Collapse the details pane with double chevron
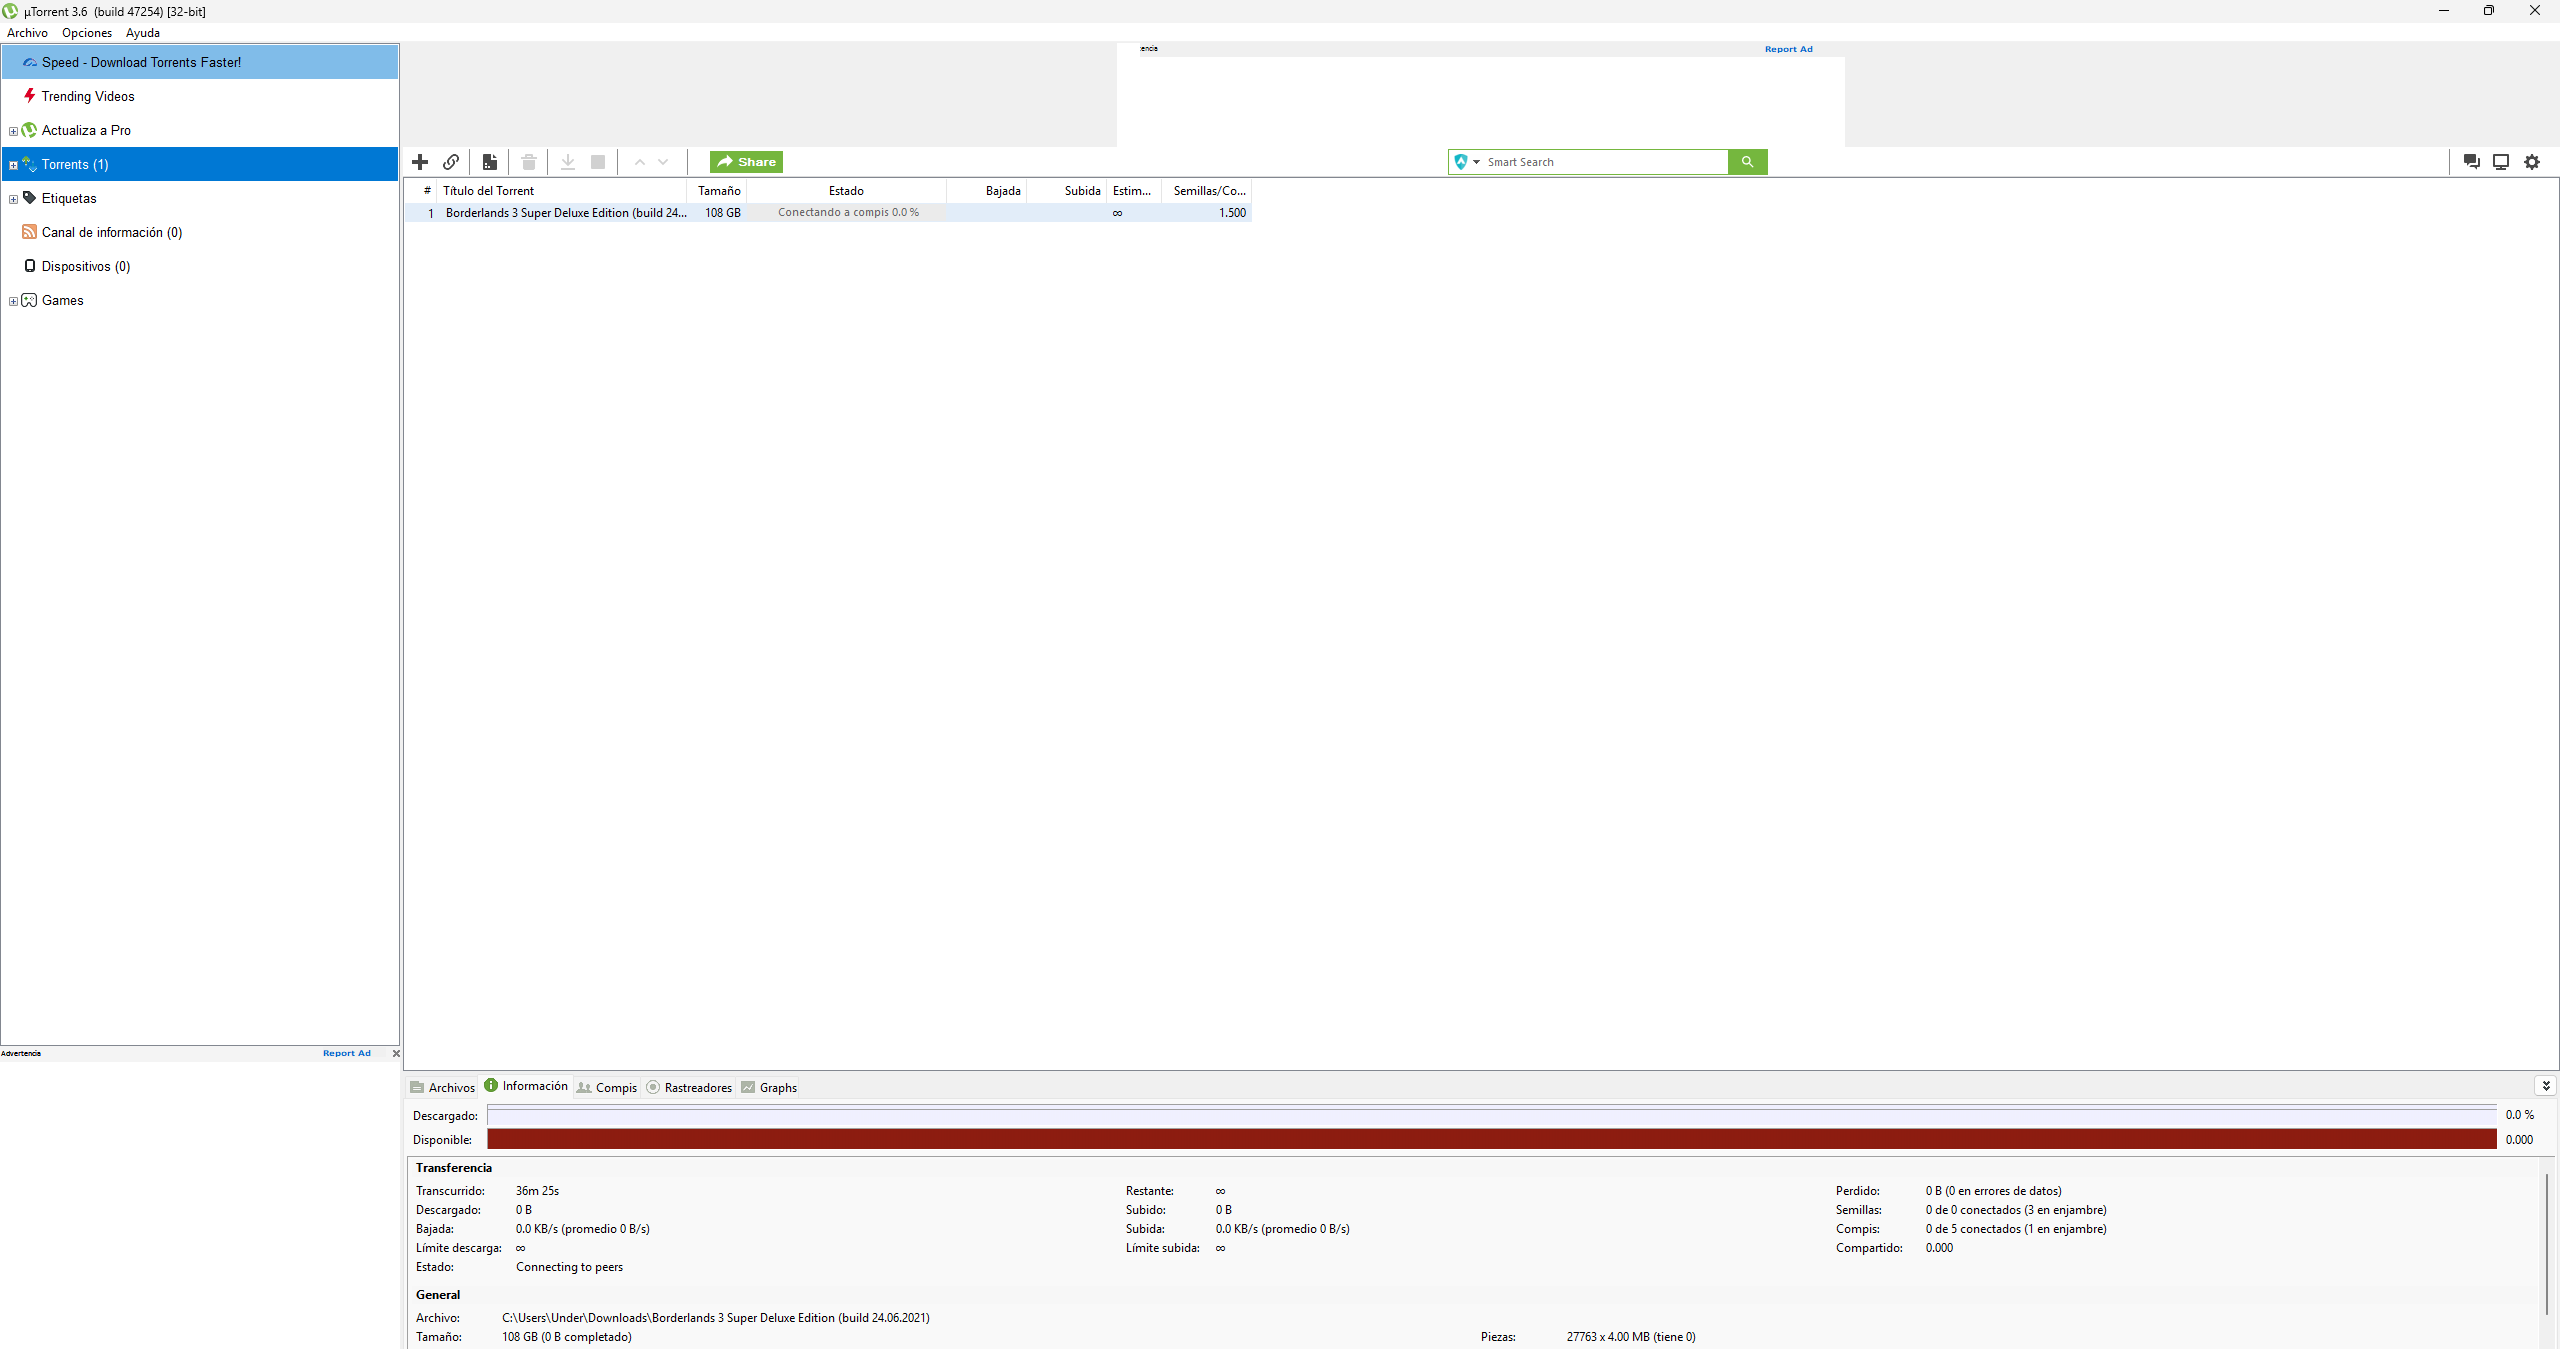This screenshot has height=1349, width=2560. pyautogui.click(x=2546, y=1086)
